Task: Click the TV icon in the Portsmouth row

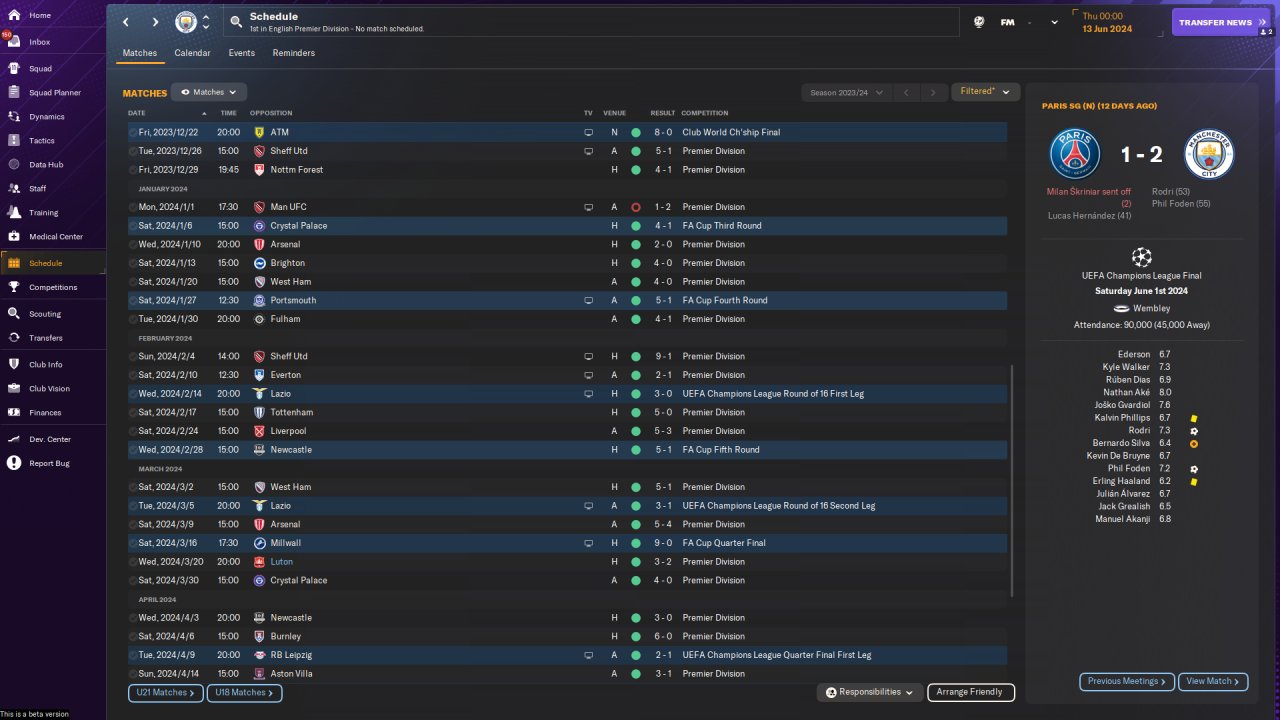Action: pyautogui.click(x=589, y=300)
